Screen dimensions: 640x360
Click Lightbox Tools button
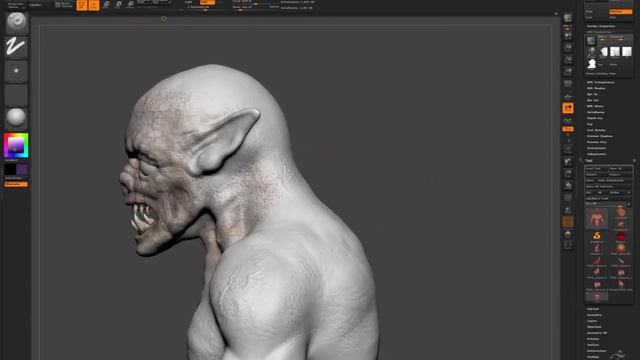pos(609,198)
